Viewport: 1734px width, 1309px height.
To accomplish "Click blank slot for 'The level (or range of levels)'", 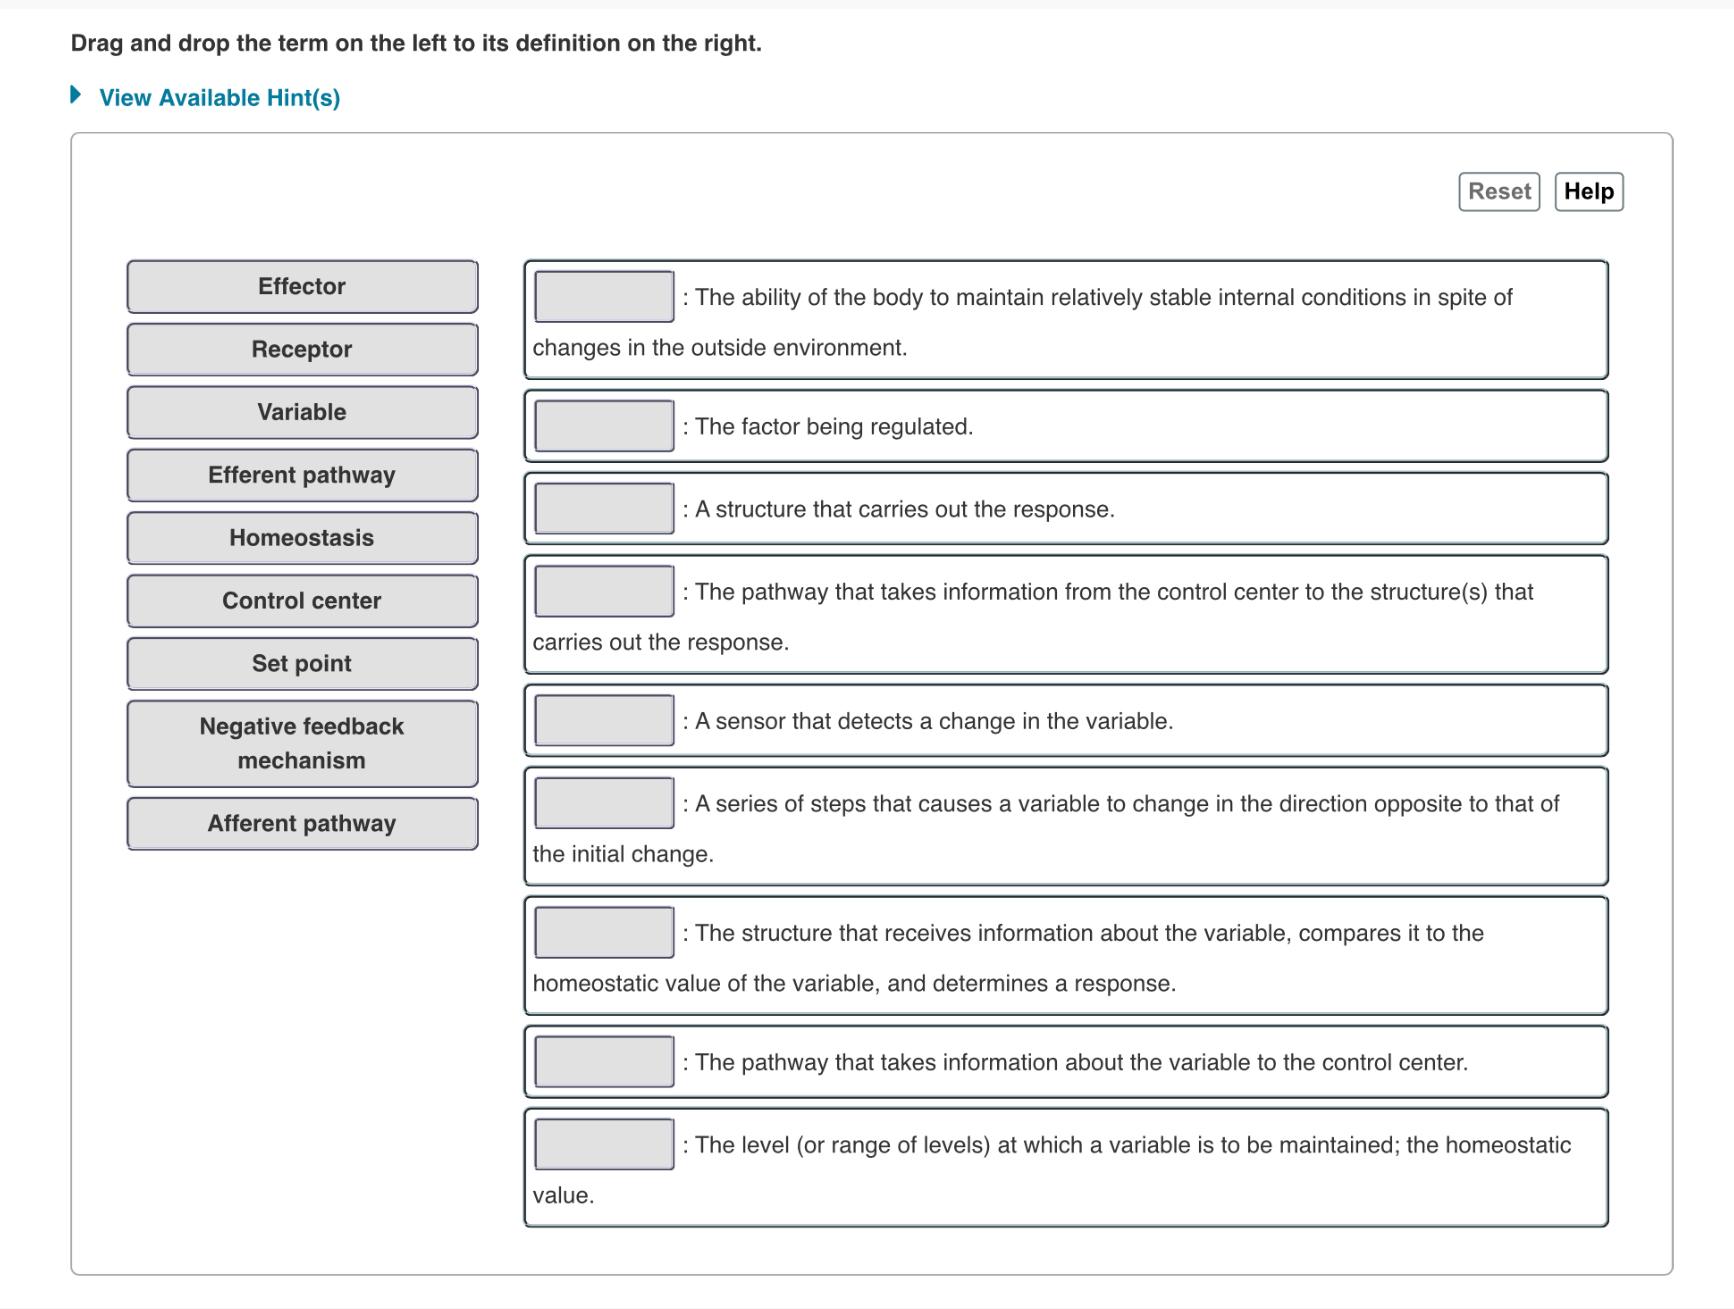I will pyautogui.click(x=604, y=1144).
